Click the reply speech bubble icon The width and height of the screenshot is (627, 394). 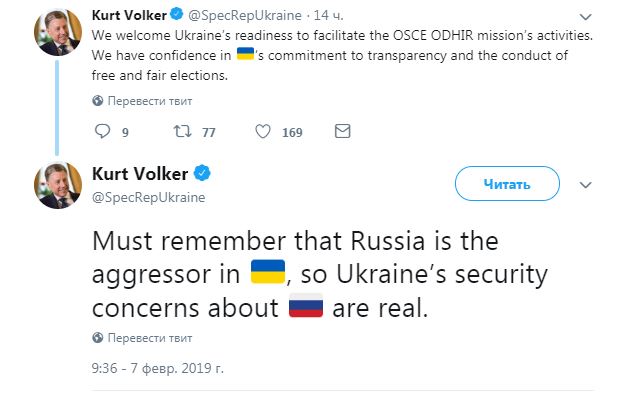tap(102, 131)
